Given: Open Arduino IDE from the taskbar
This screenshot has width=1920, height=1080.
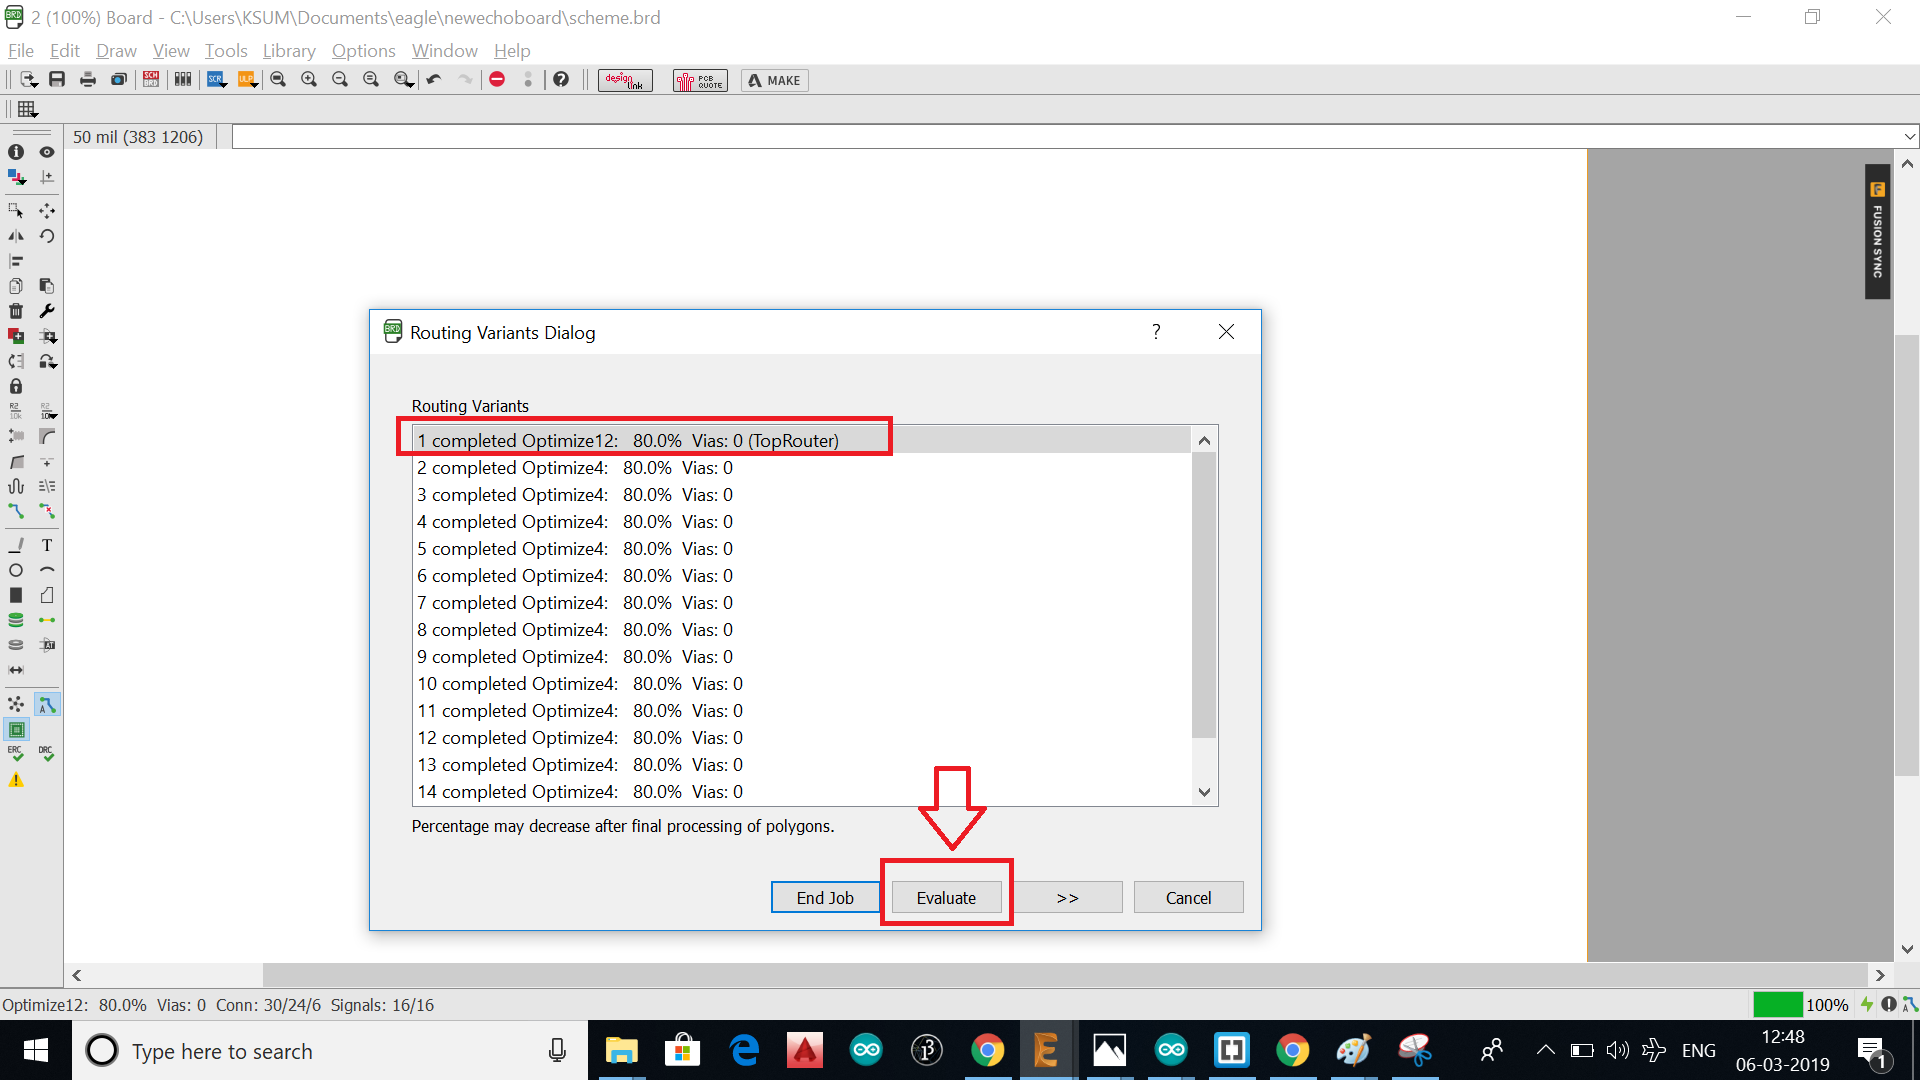Looking at the screenshot, I should pyautogui.click(x=866, y=1050).
